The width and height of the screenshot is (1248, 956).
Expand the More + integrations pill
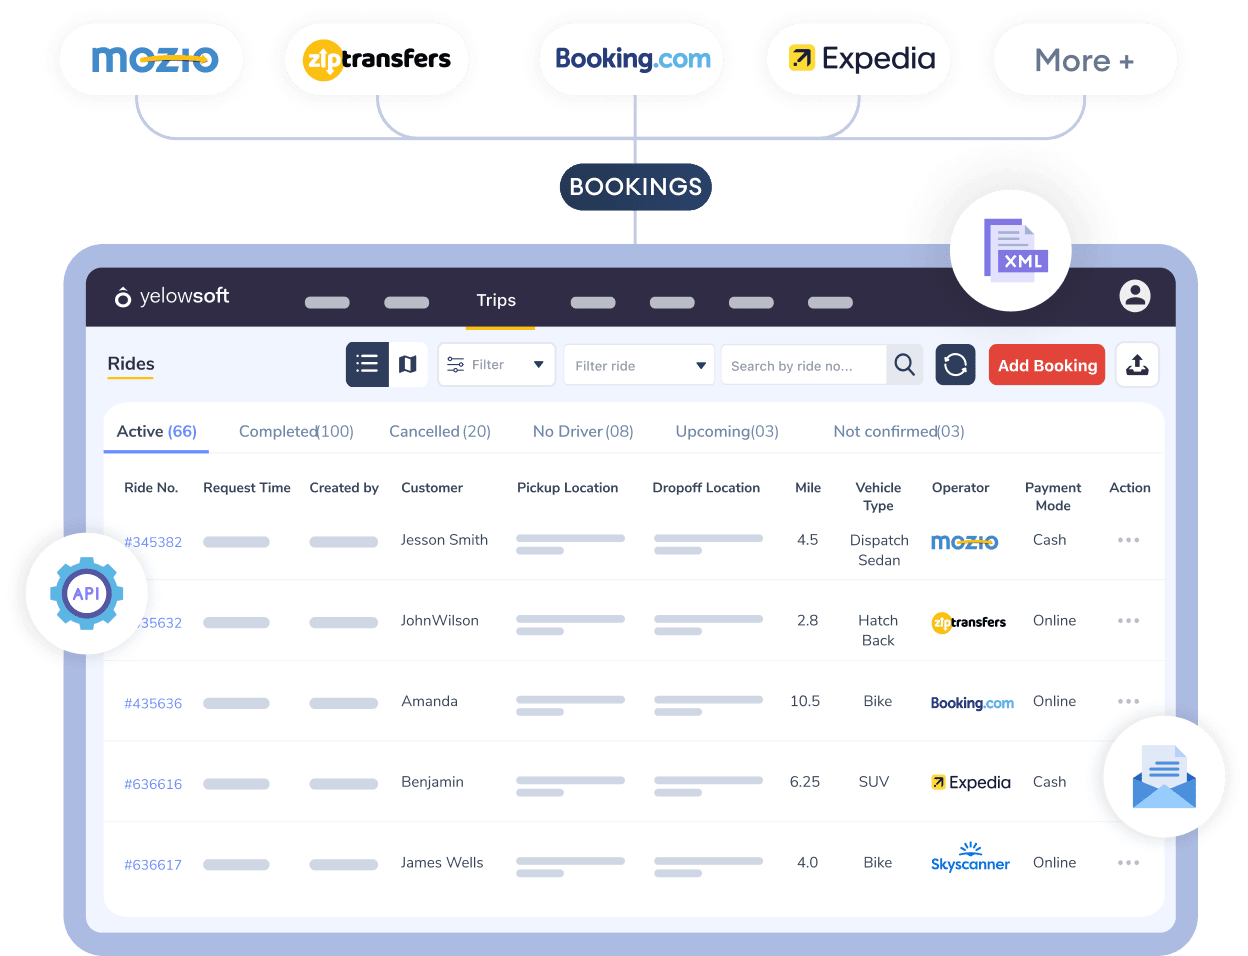[x=1084, y=61]
